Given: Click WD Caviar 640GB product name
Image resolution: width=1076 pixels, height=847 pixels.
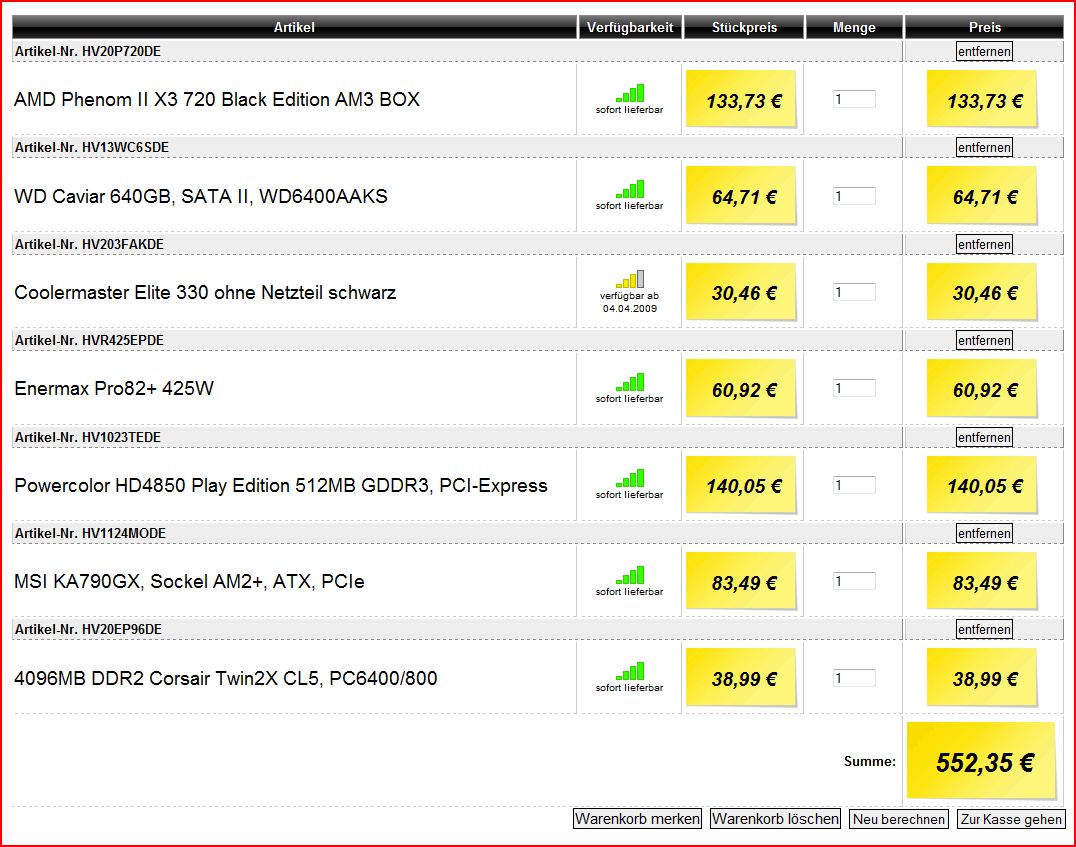Looking at the screenshot, I should click(201, 196).
